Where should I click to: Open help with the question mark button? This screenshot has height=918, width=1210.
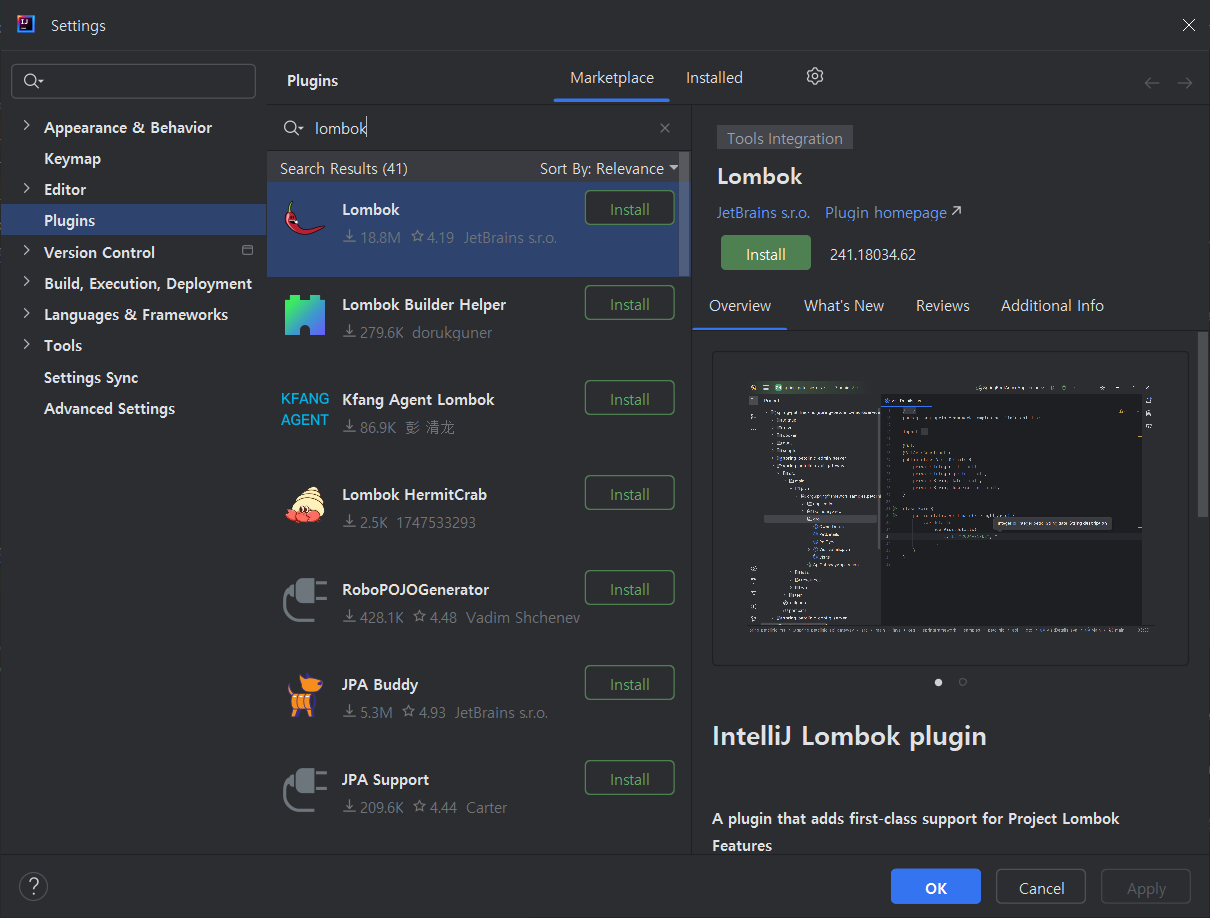click(x=33, y=886)
